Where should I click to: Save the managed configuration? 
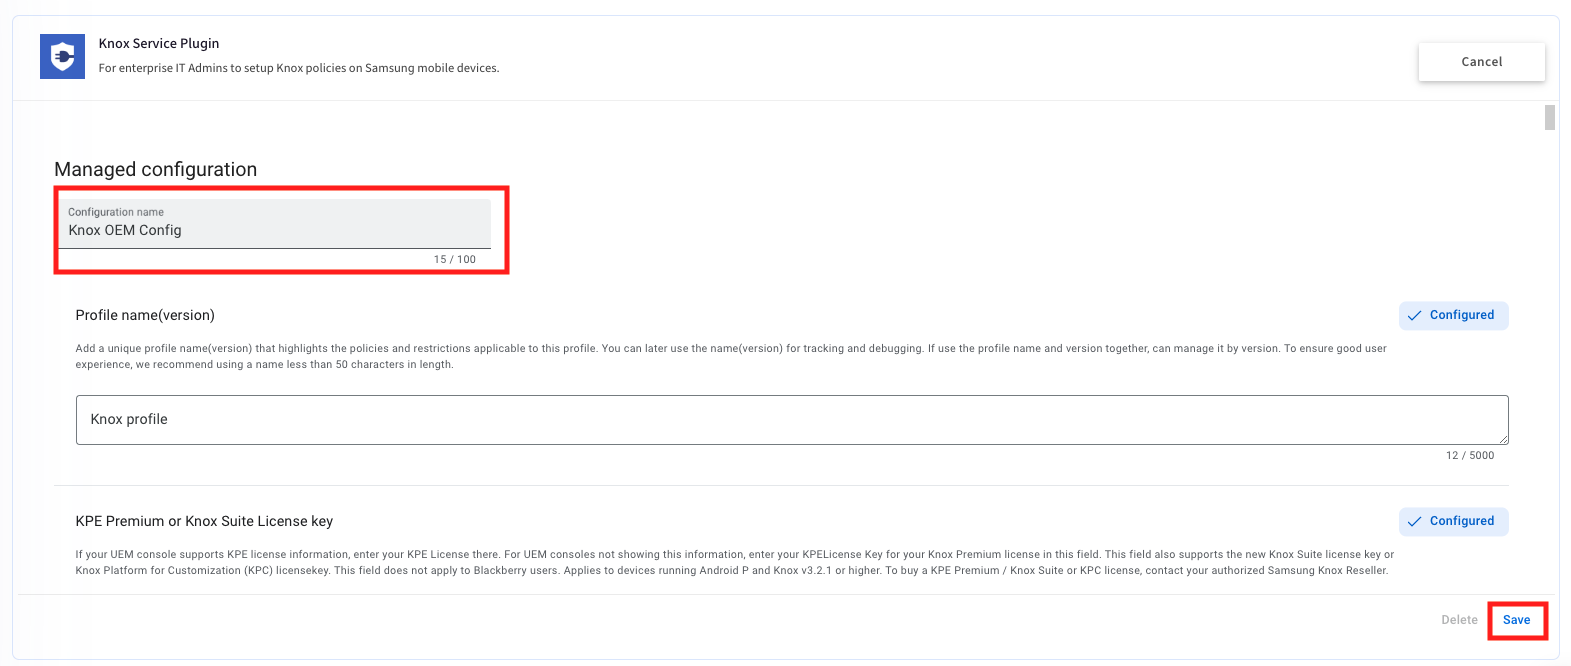pos(1516,620)
